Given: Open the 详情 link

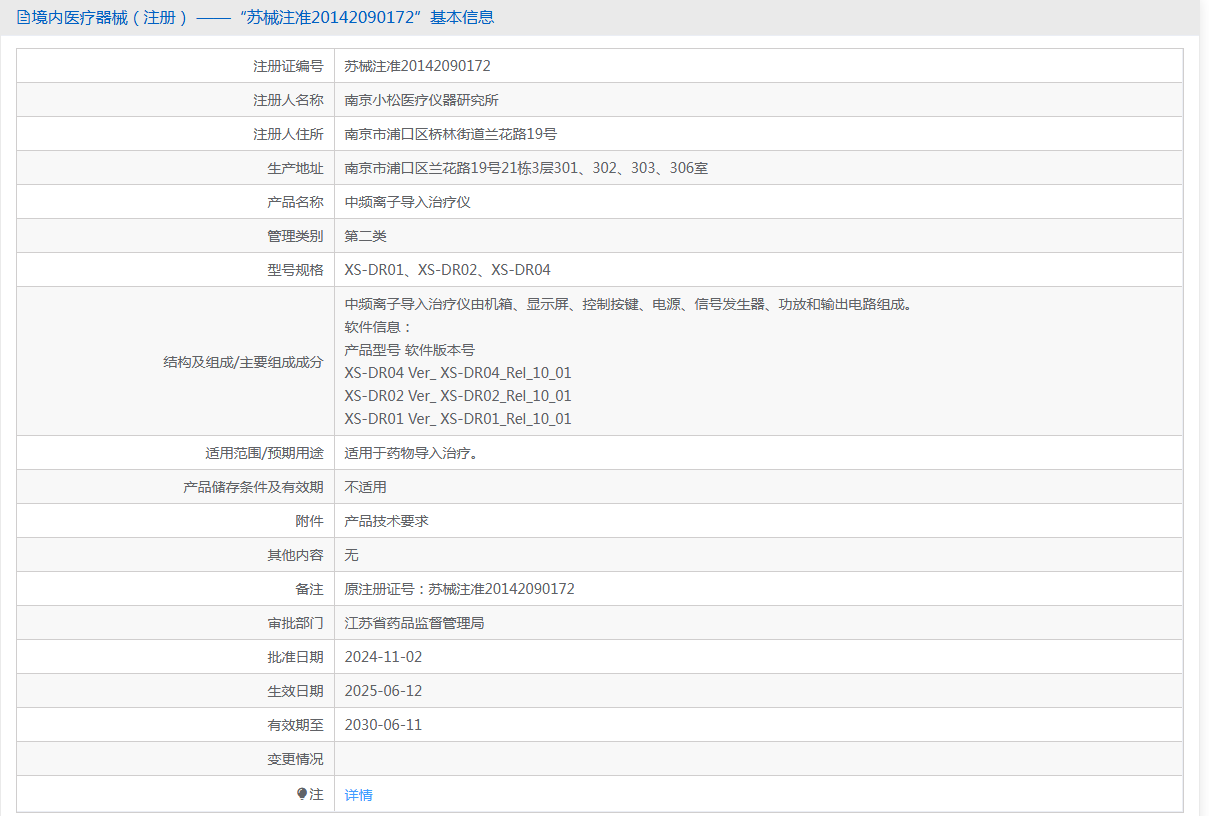Looking at the screenshot, I should pos(358,795).
